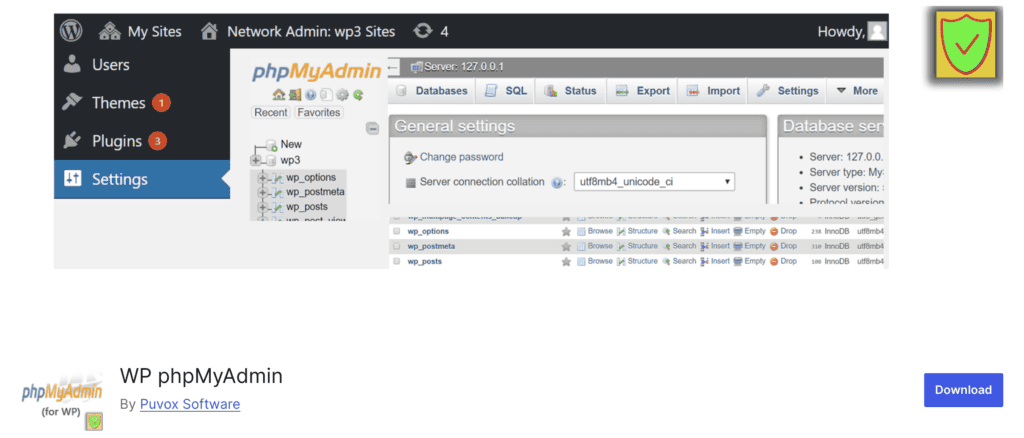The image size is (1024, 438).
Task: Click Empty in the wp_postmeta row
Action: tap(750, 246)
